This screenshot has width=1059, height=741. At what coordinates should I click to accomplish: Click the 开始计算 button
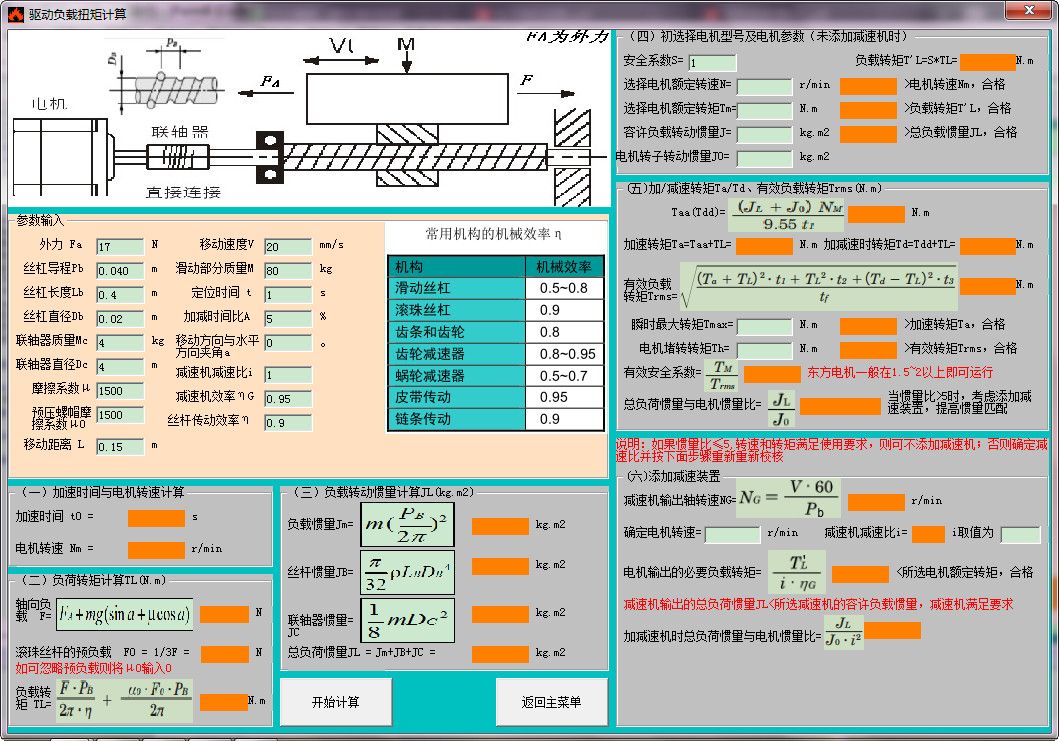pyautogui.click(x=335, y=701)
